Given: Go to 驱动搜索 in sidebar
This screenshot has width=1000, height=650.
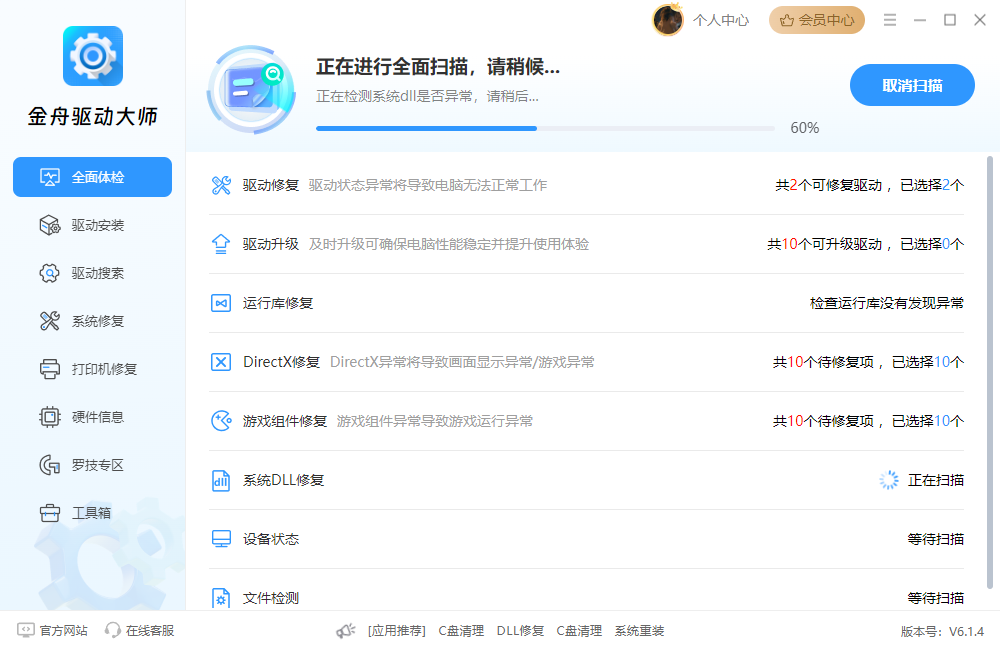Looking at the screenshot, I should coord(92,273).
